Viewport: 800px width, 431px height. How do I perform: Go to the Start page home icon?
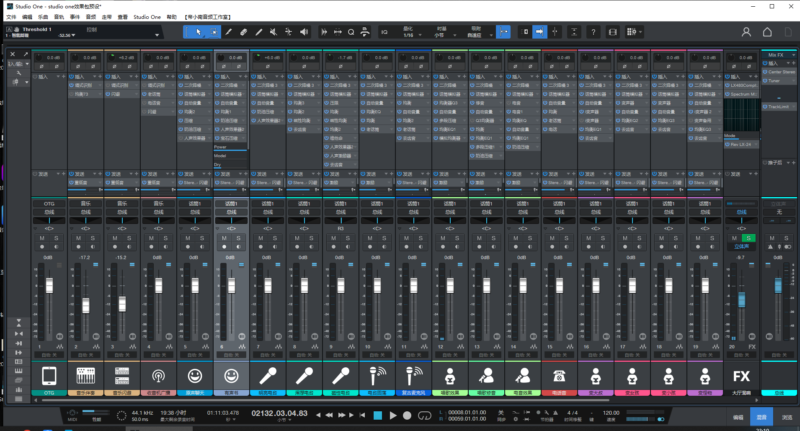(767, 32)
